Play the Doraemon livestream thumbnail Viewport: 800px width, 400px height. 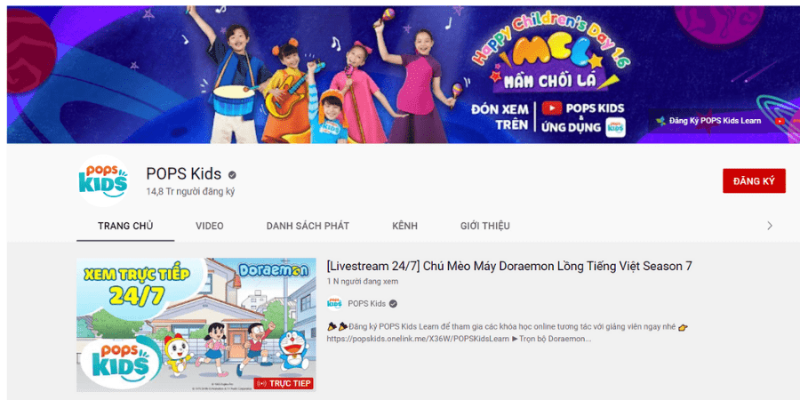(196, 325)
